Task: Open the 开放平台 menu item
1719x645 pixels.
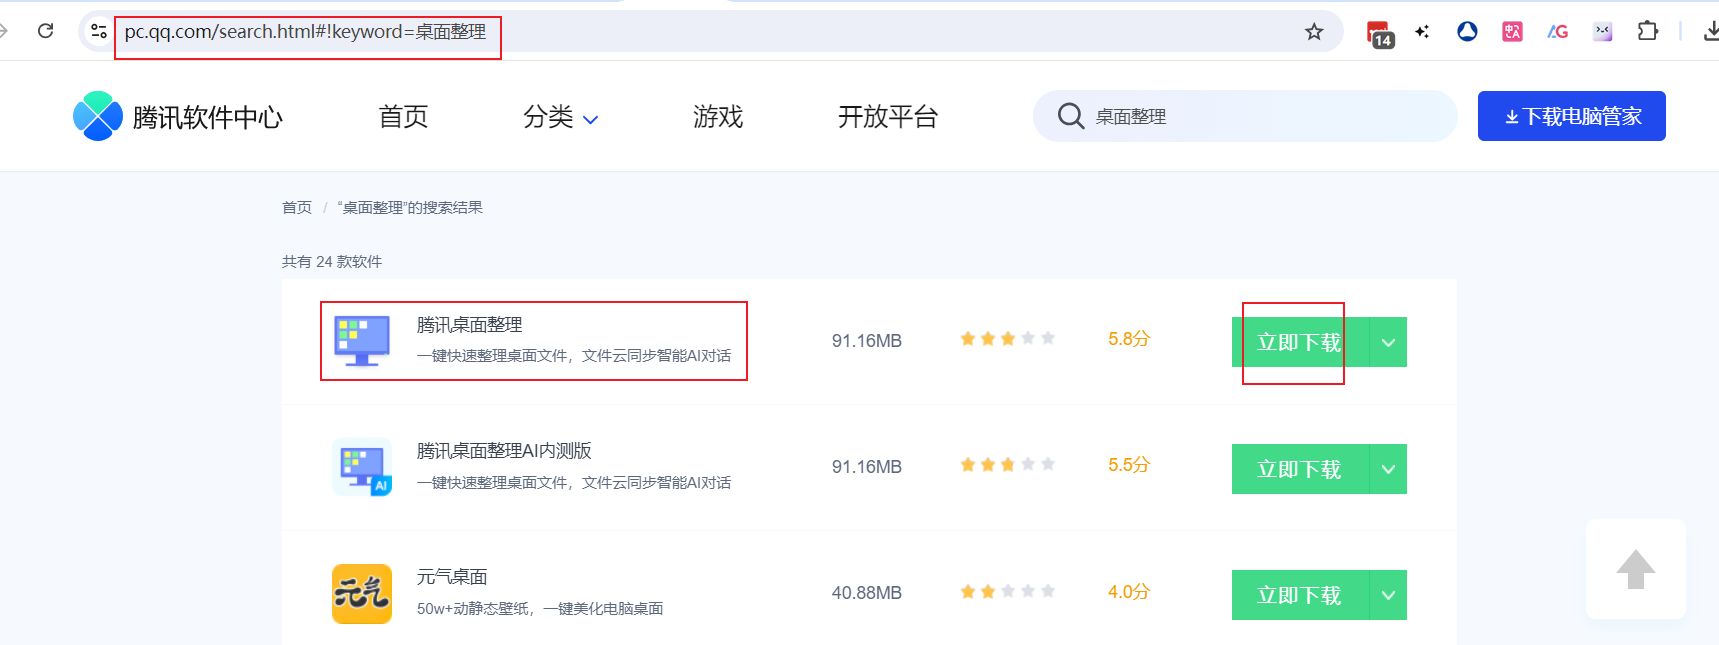Action: [x=887, y=117]
